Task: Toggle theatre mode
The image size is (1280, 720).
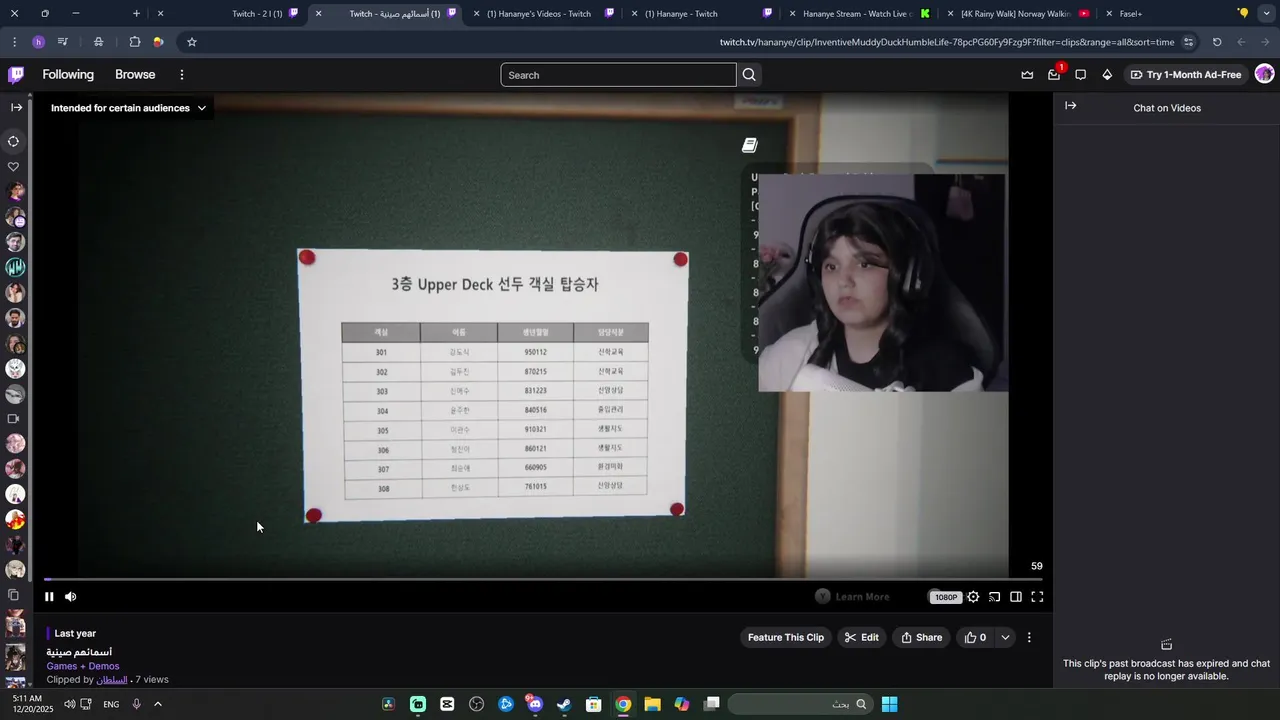Action: [1016, 597]
